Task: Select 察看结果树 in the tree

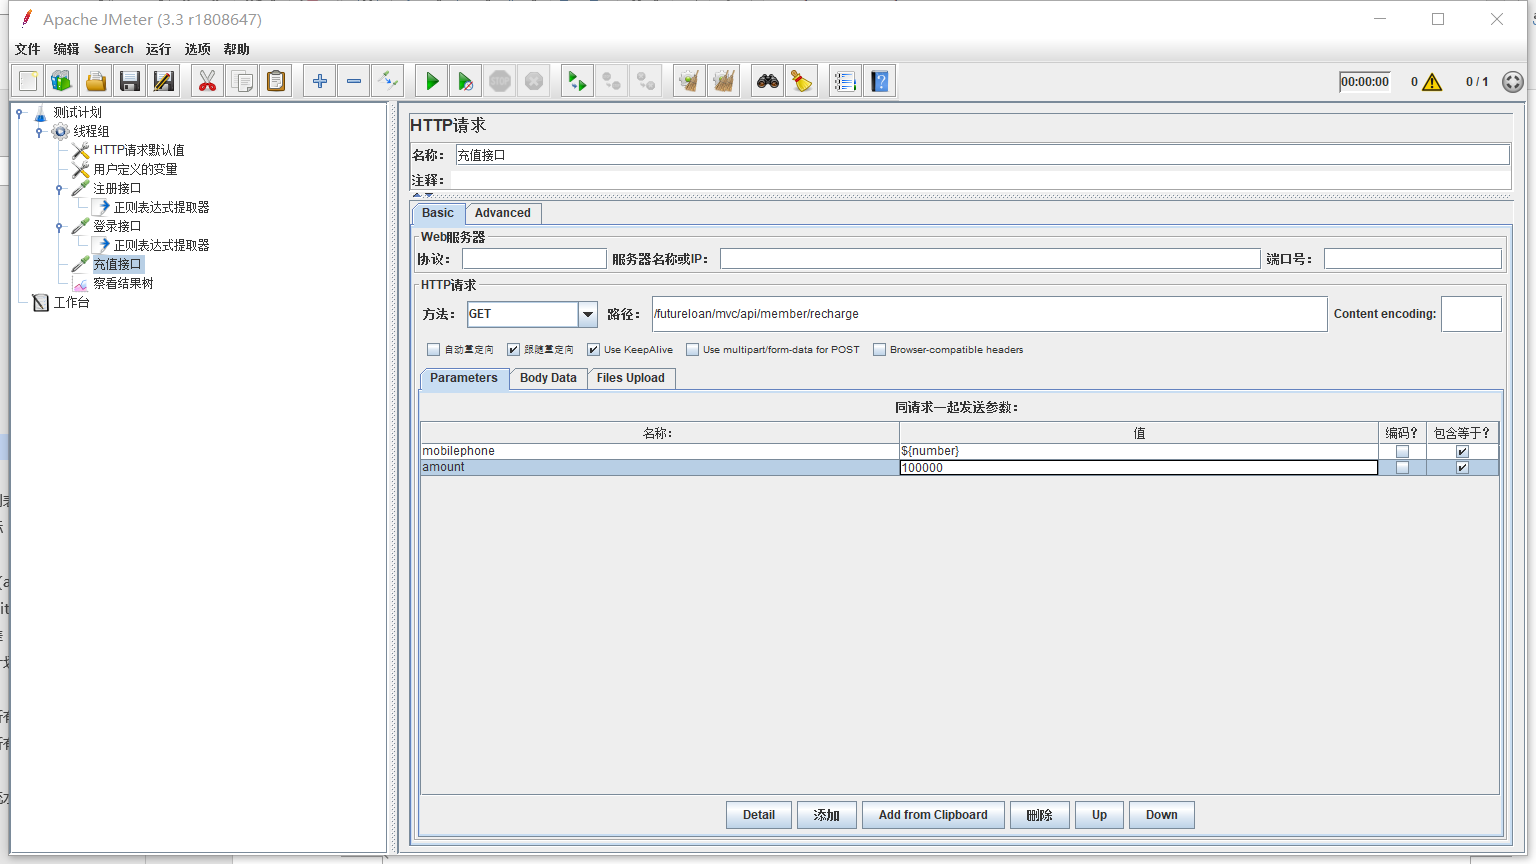Action: coord(123,284)
